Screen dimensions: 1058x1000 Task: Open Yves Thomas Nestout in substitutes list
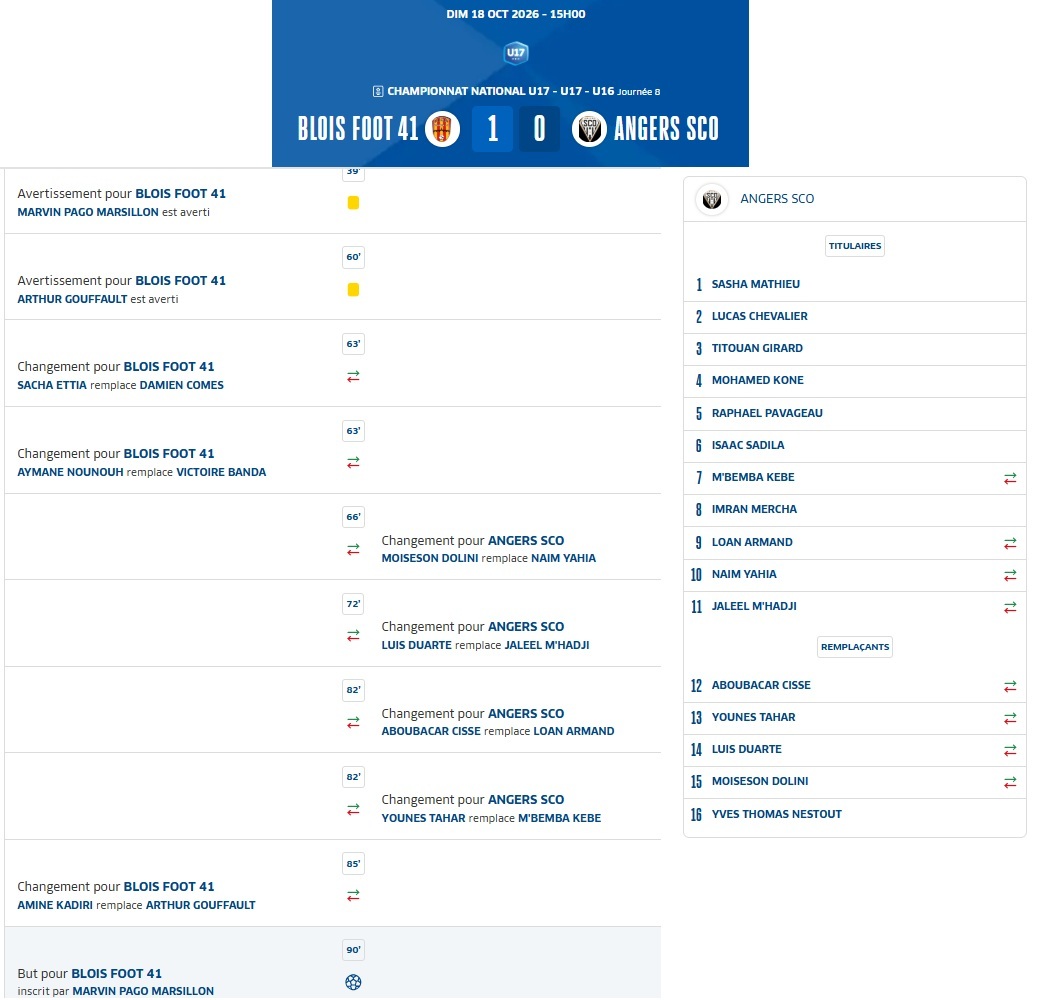click(x=777, y=814)
